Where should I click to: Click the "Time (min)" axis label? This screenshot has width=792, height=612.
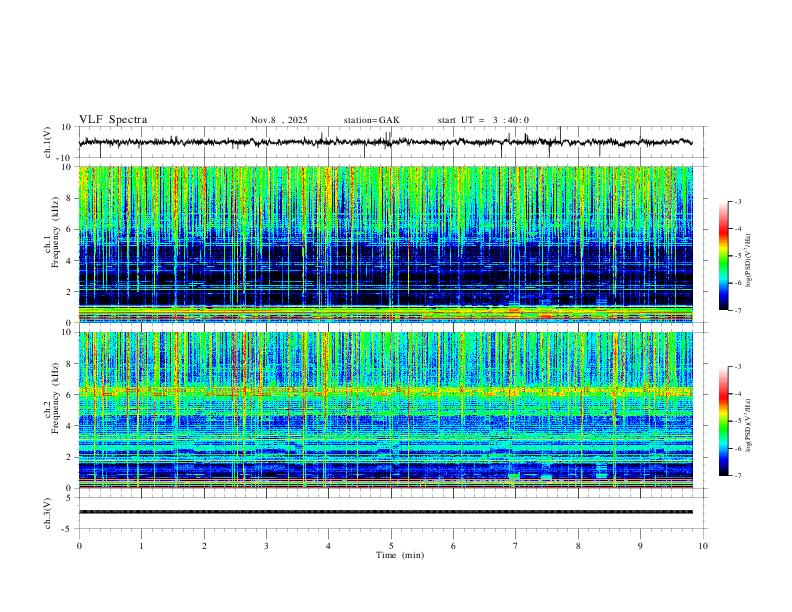click(400, 555)
